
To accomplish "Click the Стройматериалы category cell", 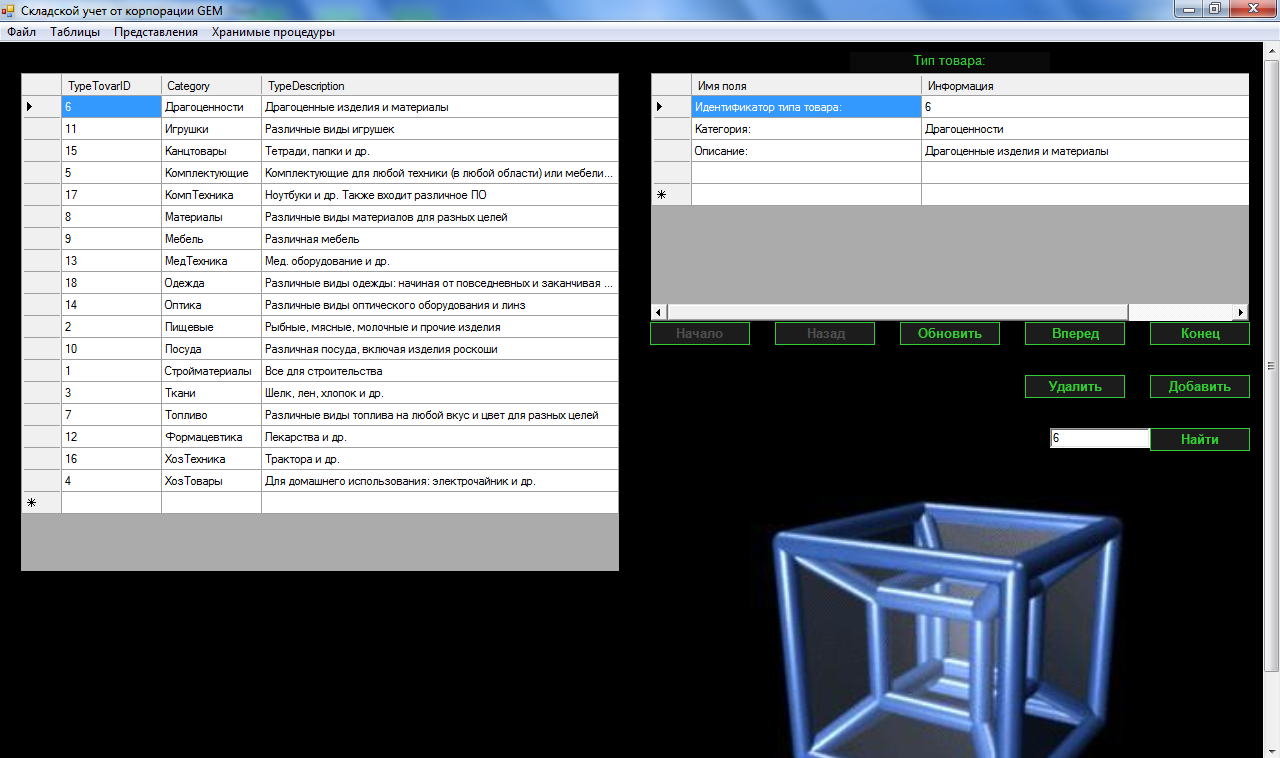I will pyautogui.click(x=211, y=371).
